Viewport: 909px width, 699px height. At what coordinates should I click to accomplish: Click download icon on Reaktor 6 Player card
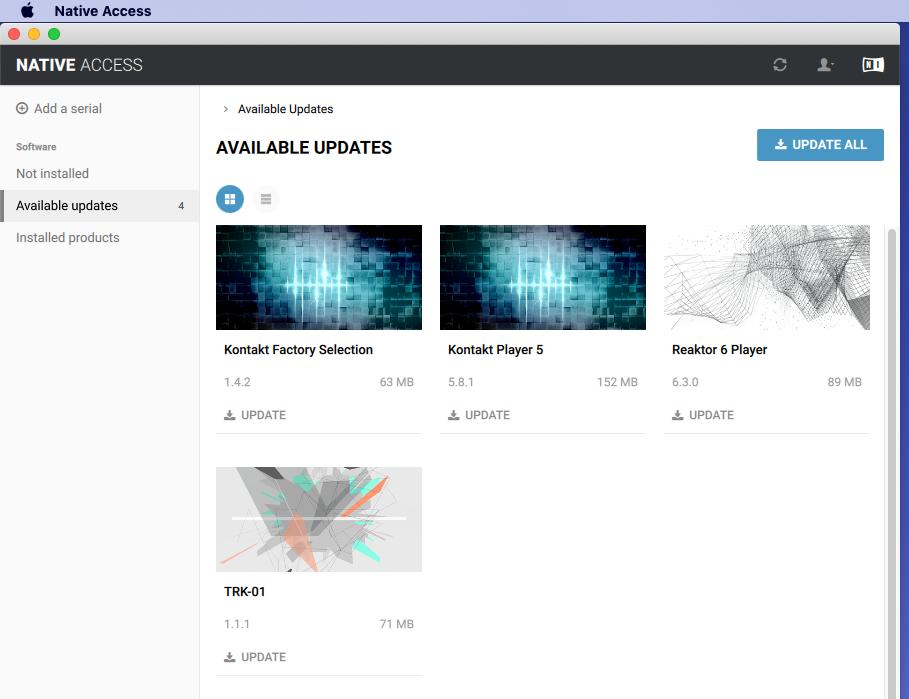(677, 415)
